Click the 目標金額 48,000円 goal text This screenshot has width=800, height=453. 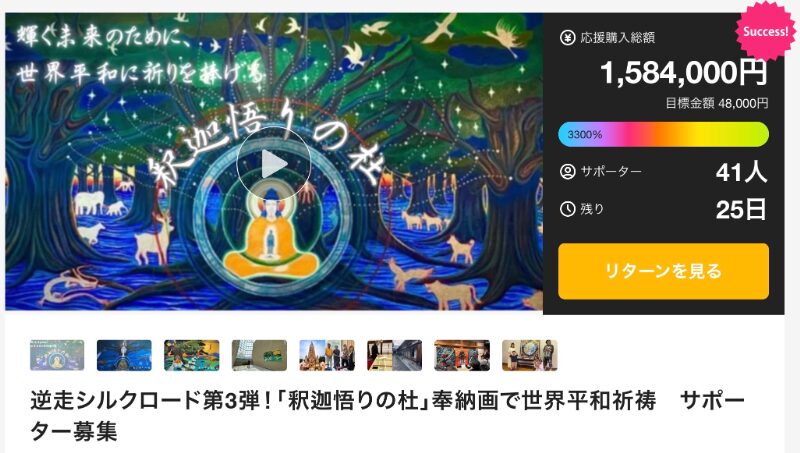[716, 104]
